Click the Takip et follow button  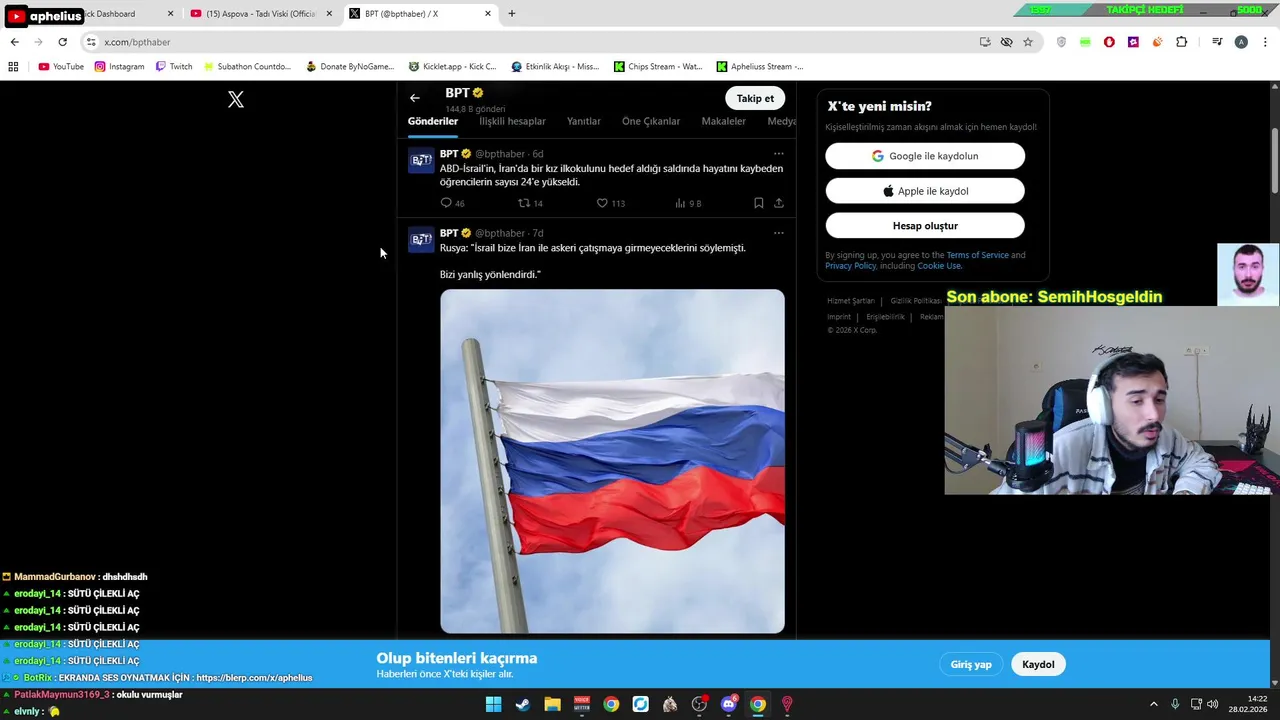pyautogui.click(x=755, y=98)
